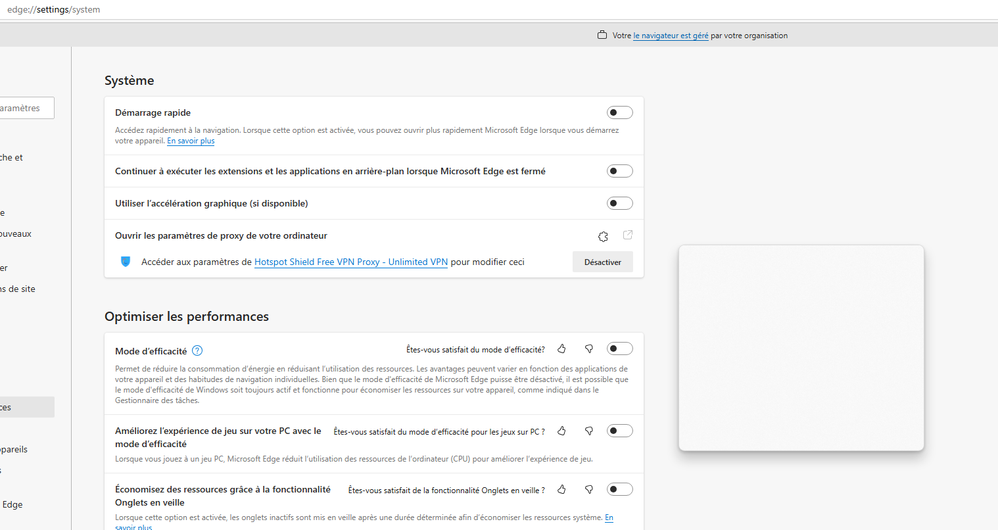Select sidebar item ending in 's de site'
Image resolution: width=998 pixels, height=530 pixels.
click(18, 289)
